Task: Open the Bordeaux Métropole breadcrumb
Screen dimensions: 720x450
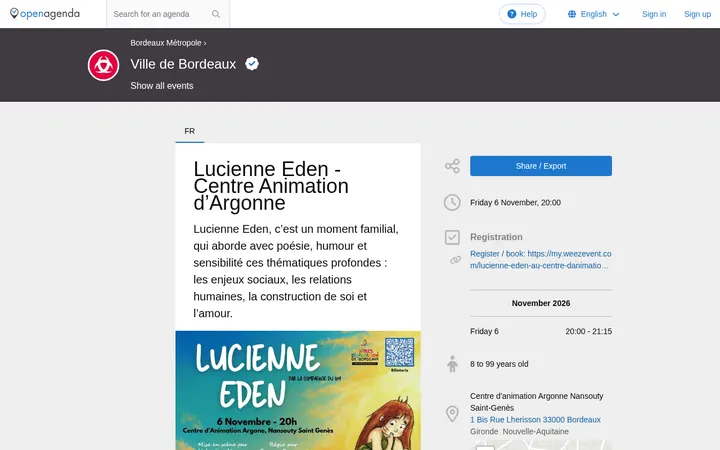Action: [x=166, y=43]
